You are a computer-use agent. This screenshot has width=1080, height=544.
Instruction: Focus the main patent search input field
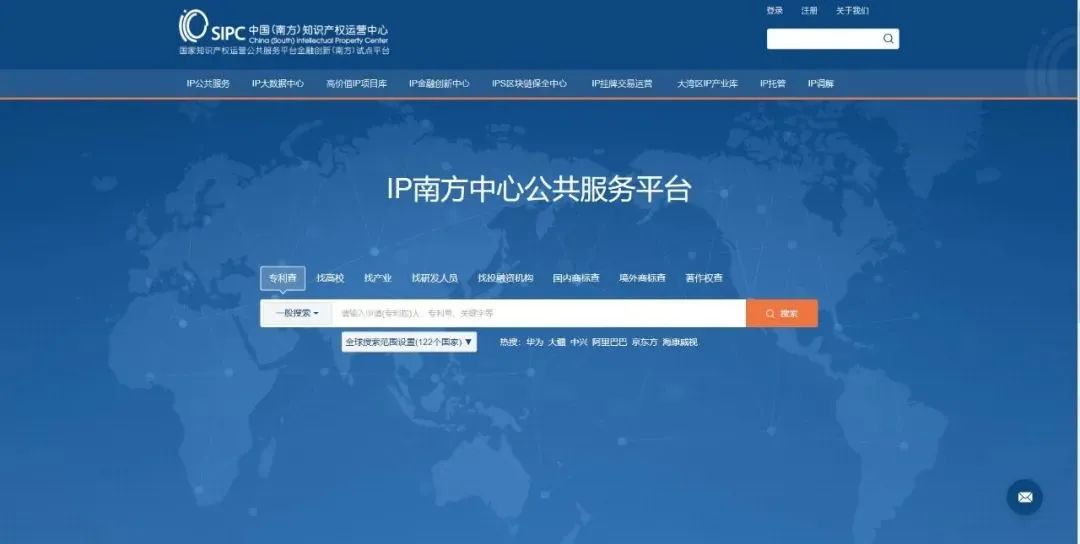tap(538, 313)
